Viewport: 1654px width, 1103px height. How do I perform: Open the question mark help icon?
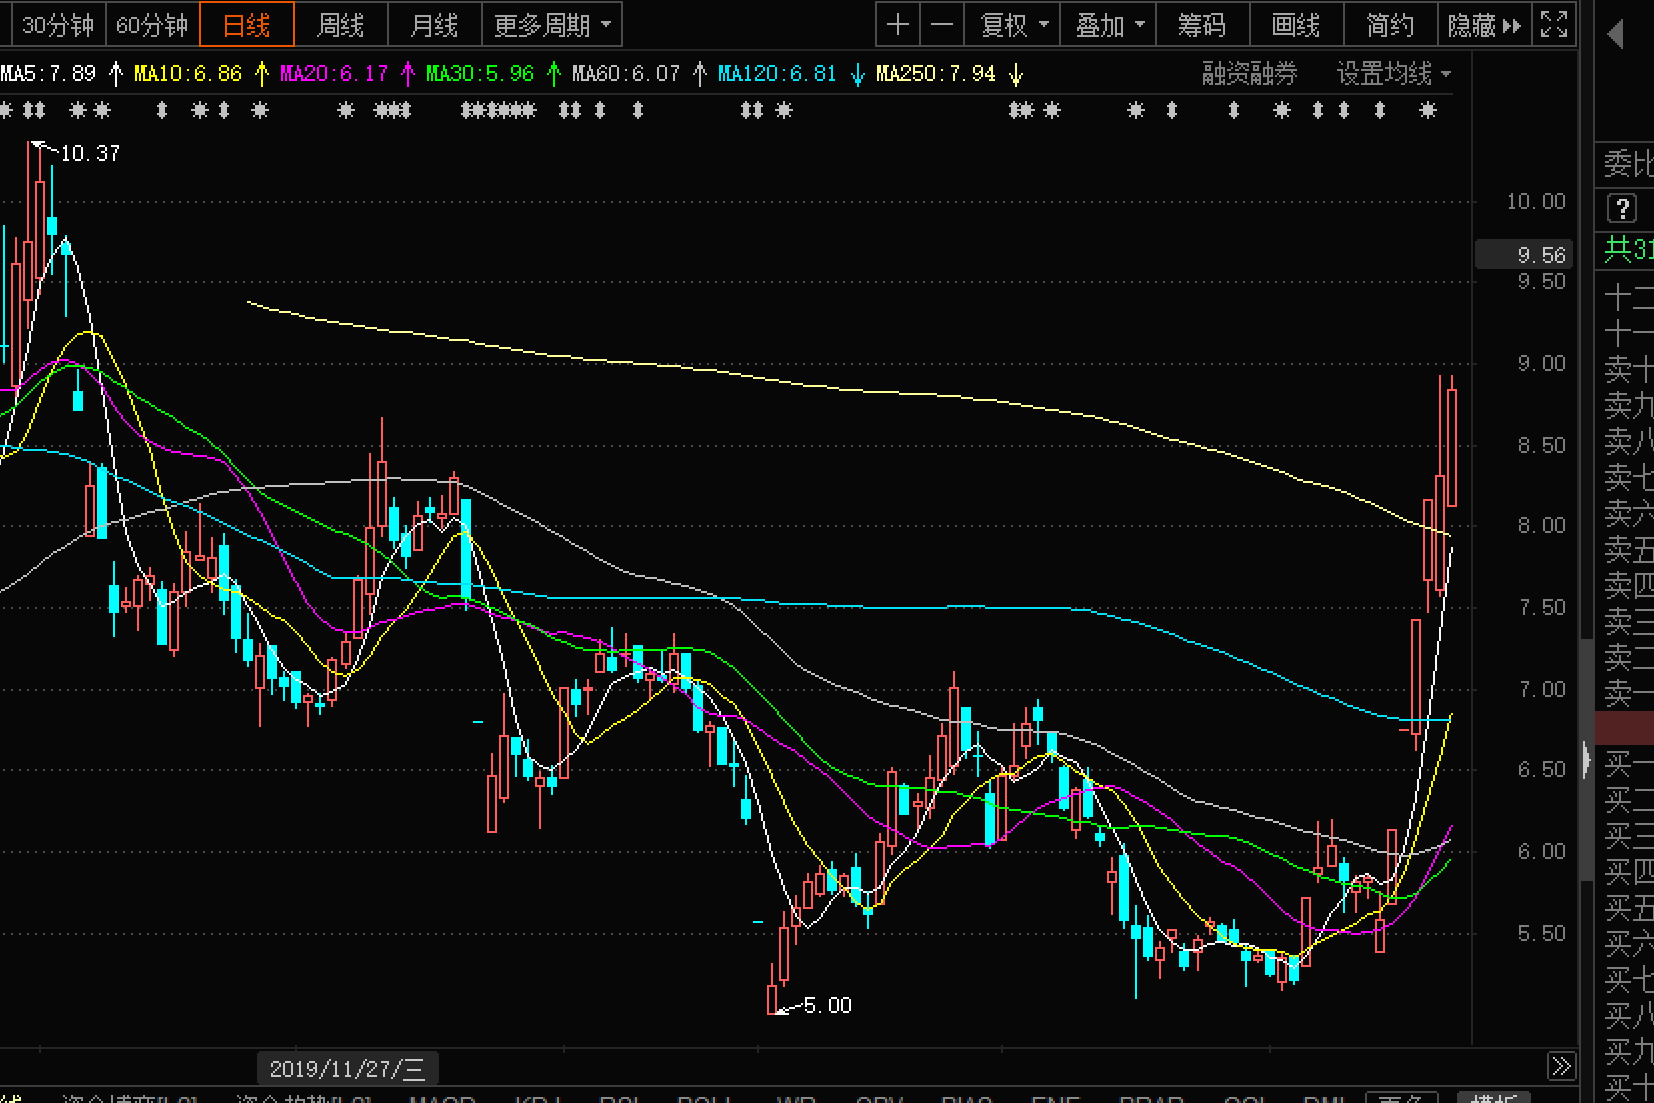(1622, 208)
